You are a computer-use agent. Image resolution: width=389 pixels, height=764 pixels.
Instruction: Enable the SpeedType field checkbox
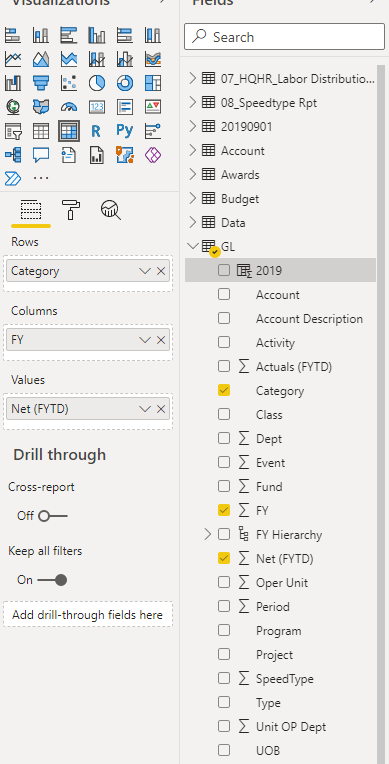224,678
